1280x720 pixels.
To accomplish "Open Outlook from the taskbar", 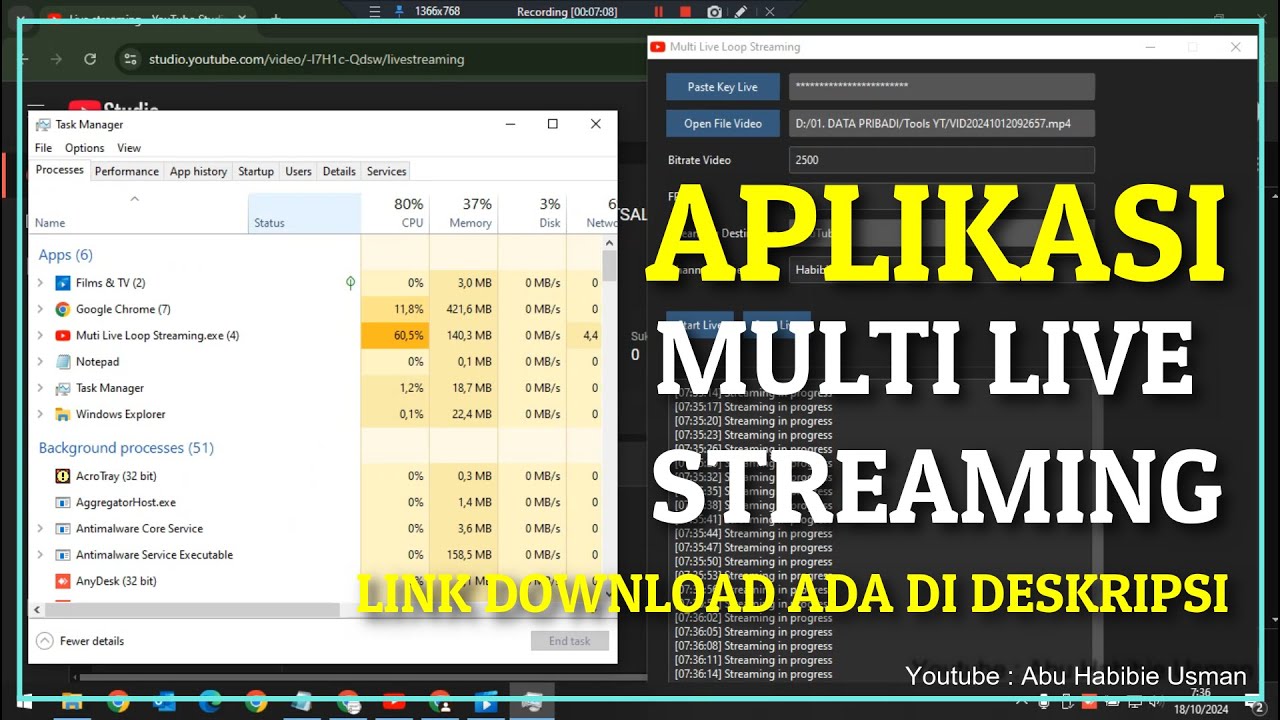I will pos(164,702).
